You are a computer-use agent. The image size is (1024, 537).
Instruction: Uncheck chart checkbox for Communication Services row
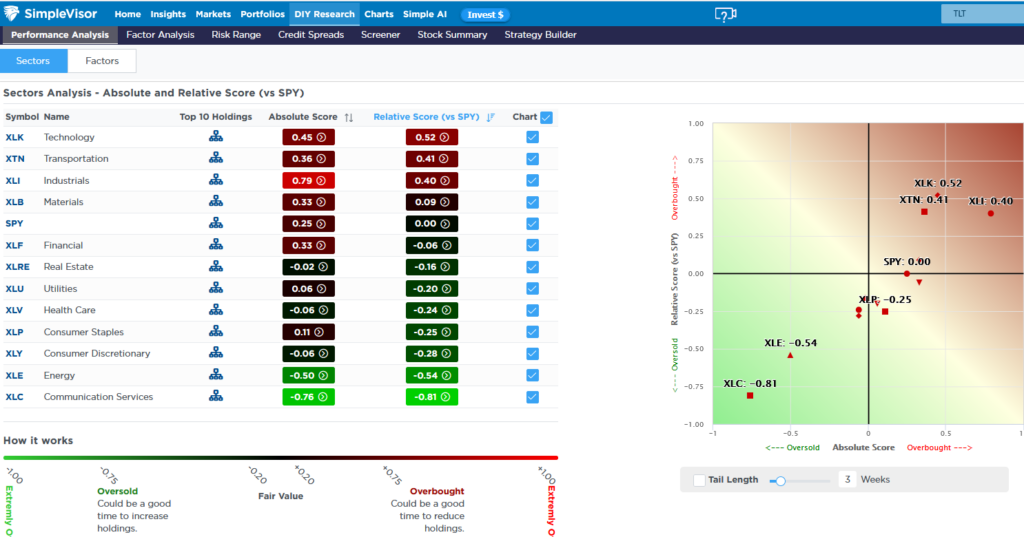click(x=532, y=397)
